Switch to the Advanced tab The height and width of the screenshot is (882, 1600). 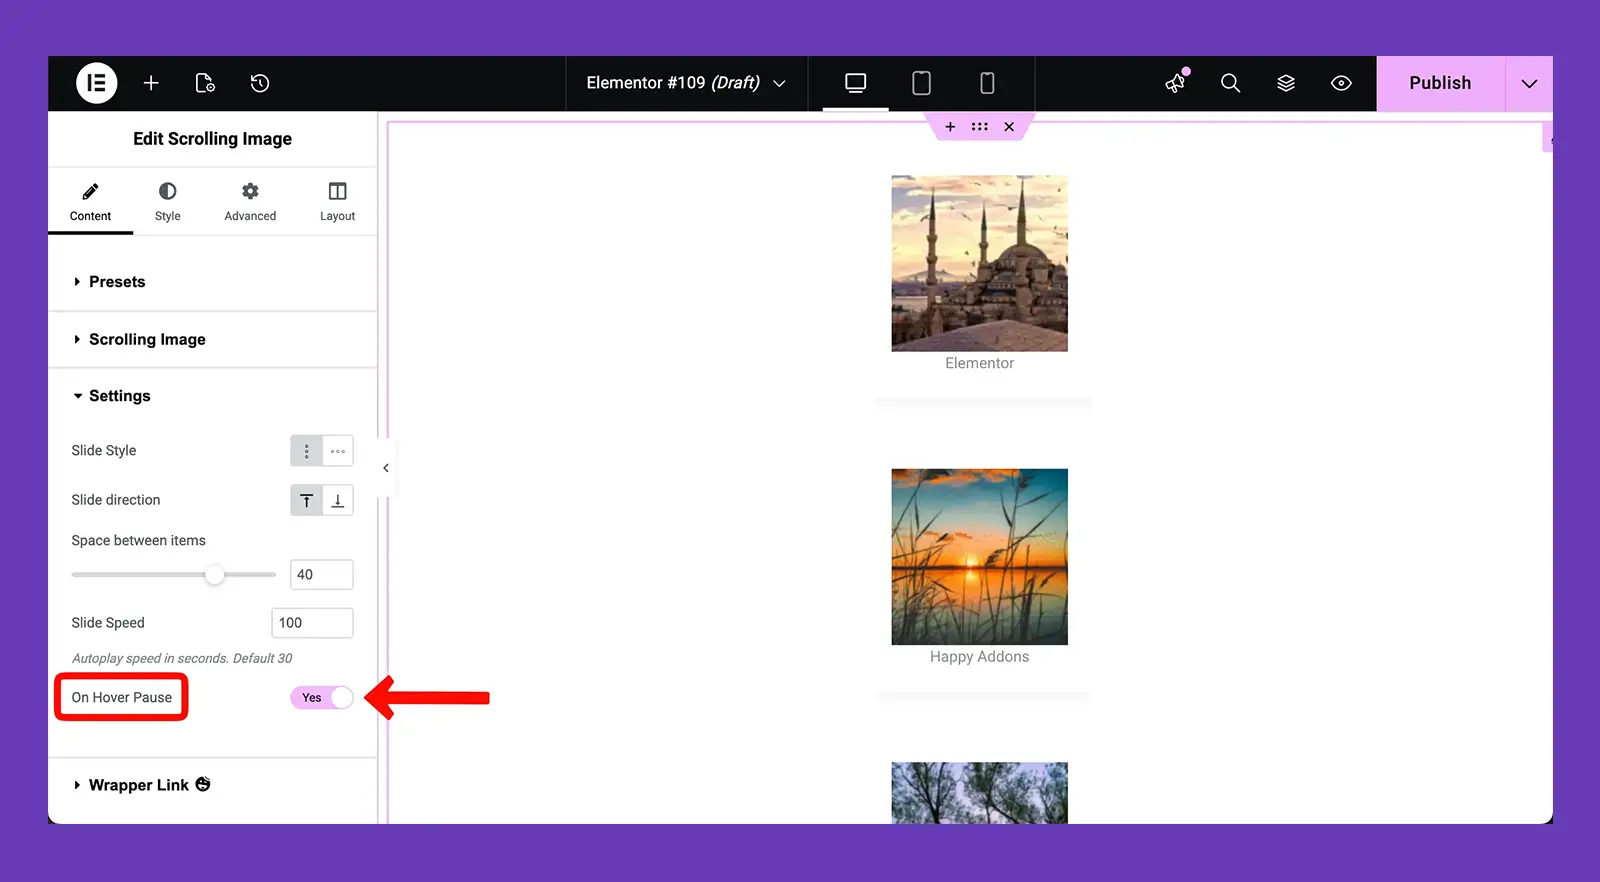pyautogui.click(x=250, y=202)
